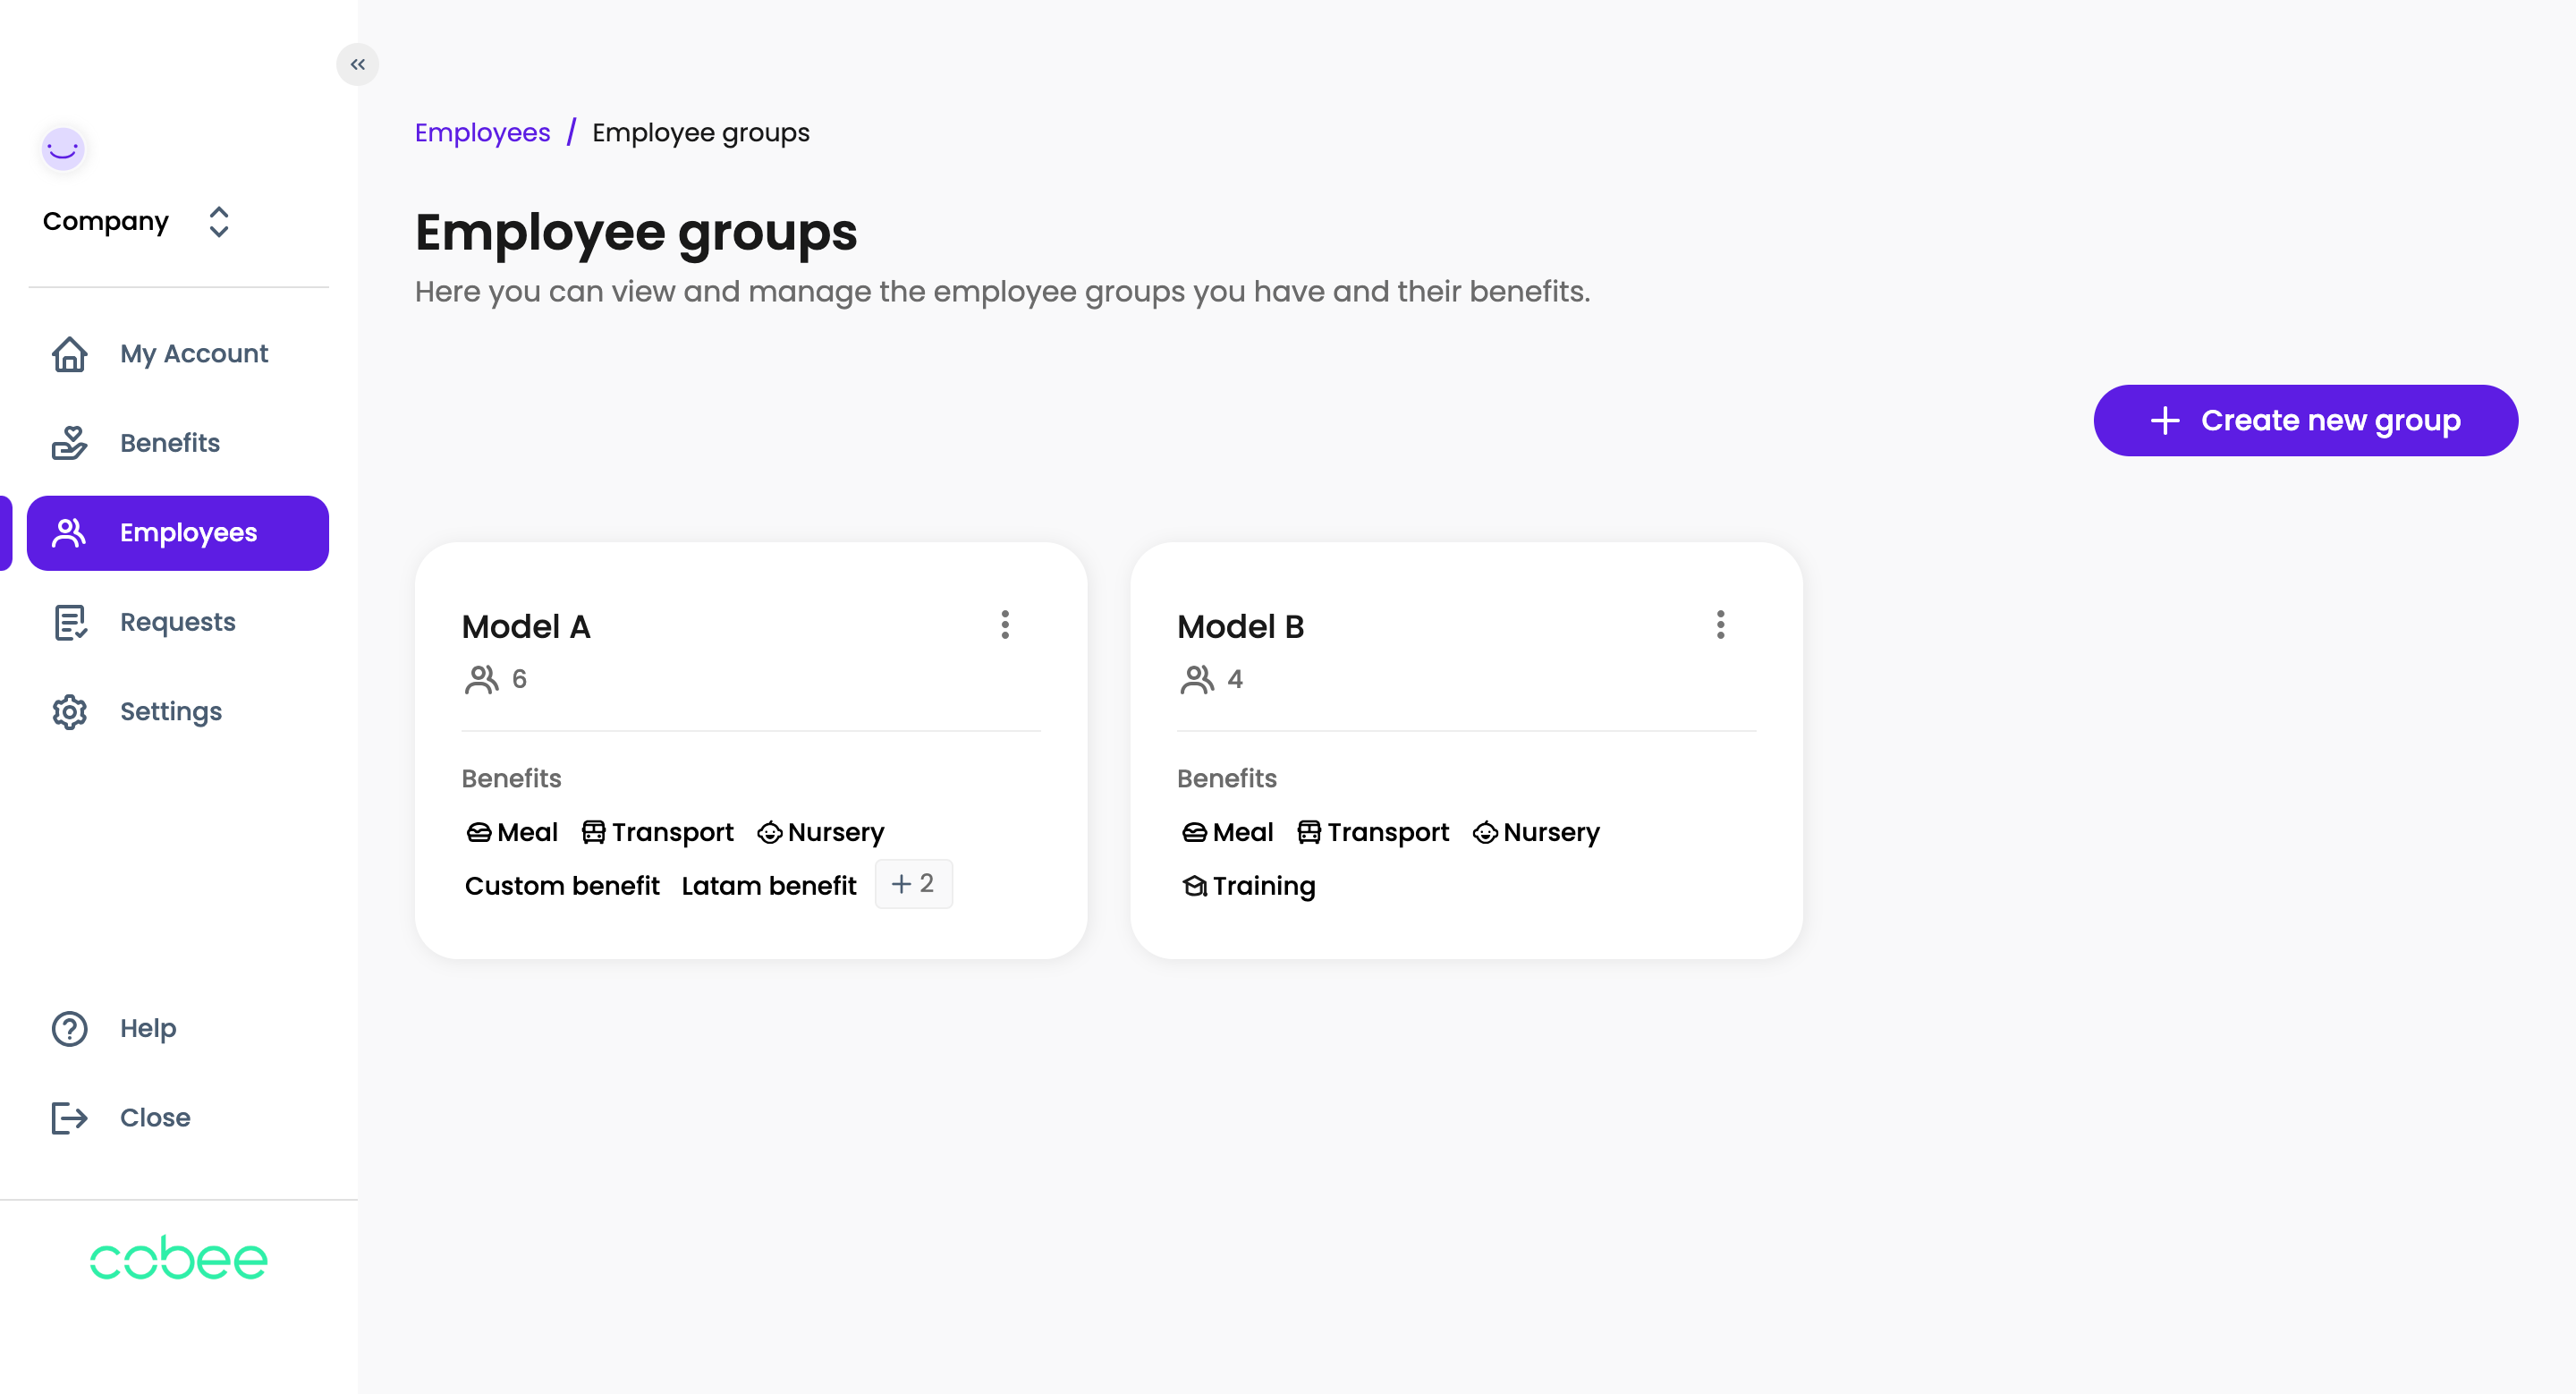Click the Settings gear icon
2576x1394 pixels.
tap(70, 712)
